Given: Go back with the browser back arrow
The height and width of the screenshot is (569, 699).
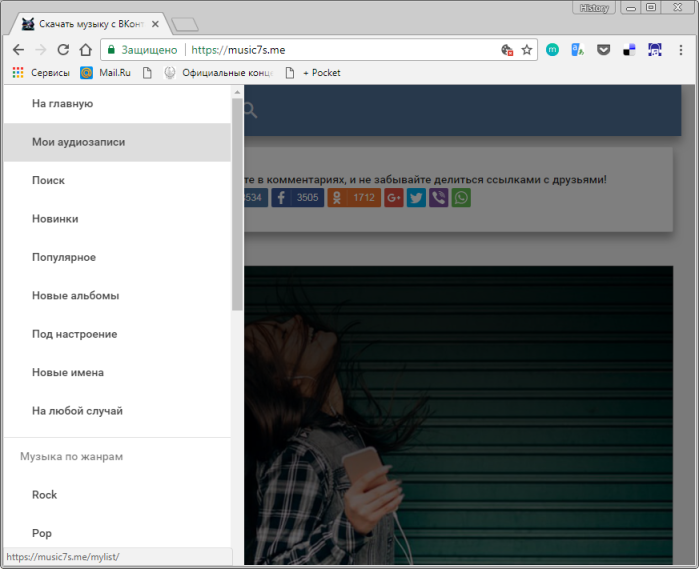Looking at the screenshot, I should click(18, 50).
